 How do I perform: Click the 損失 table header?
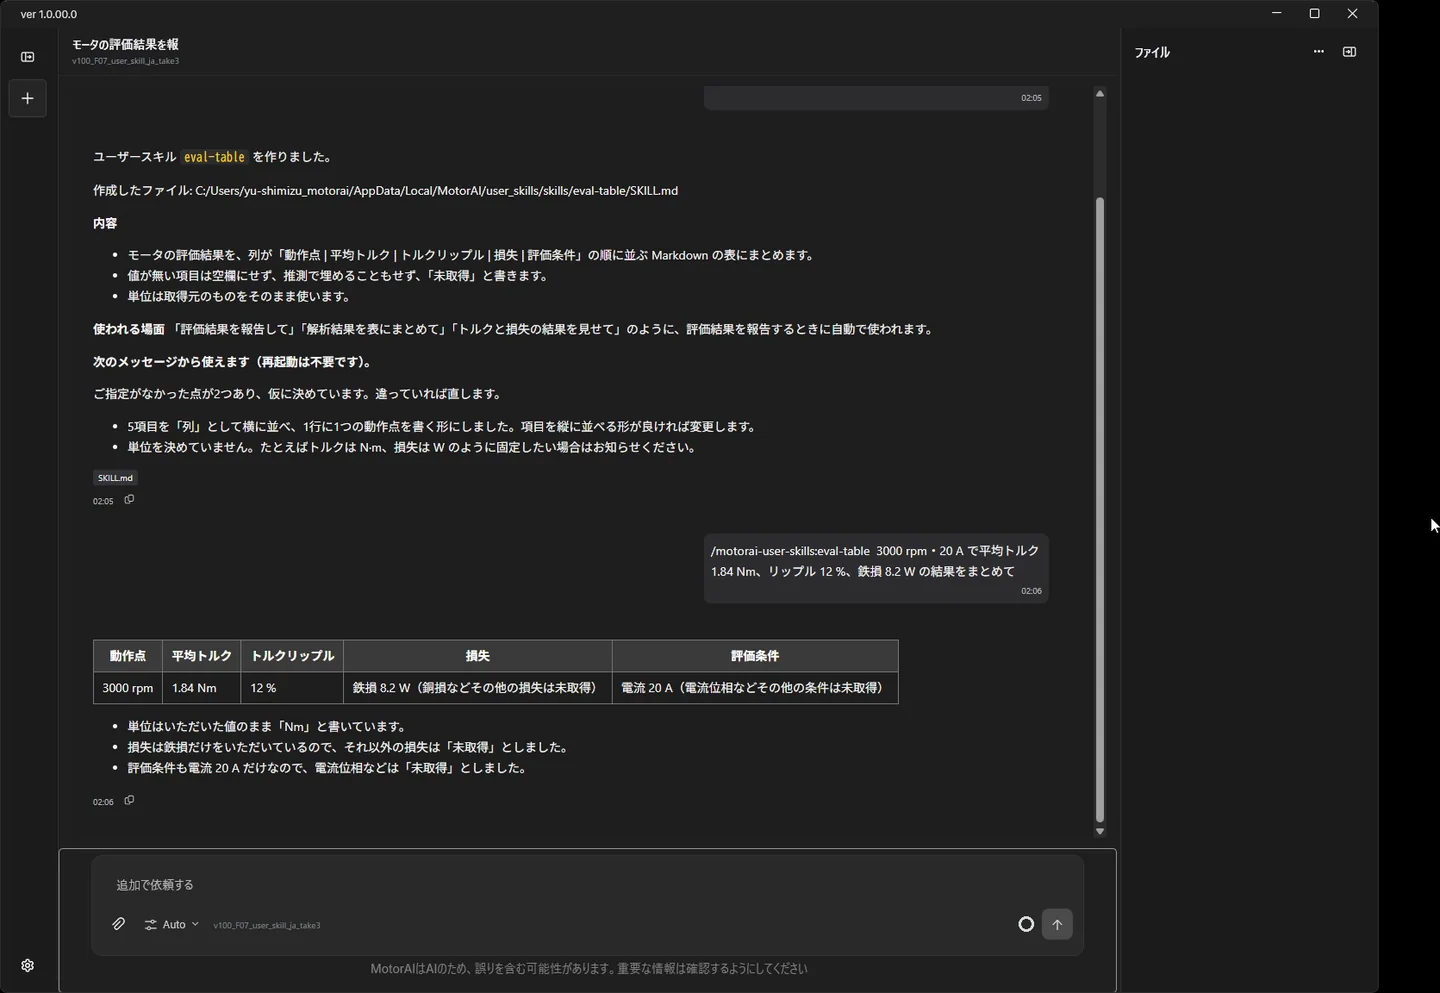click(478, 656)
